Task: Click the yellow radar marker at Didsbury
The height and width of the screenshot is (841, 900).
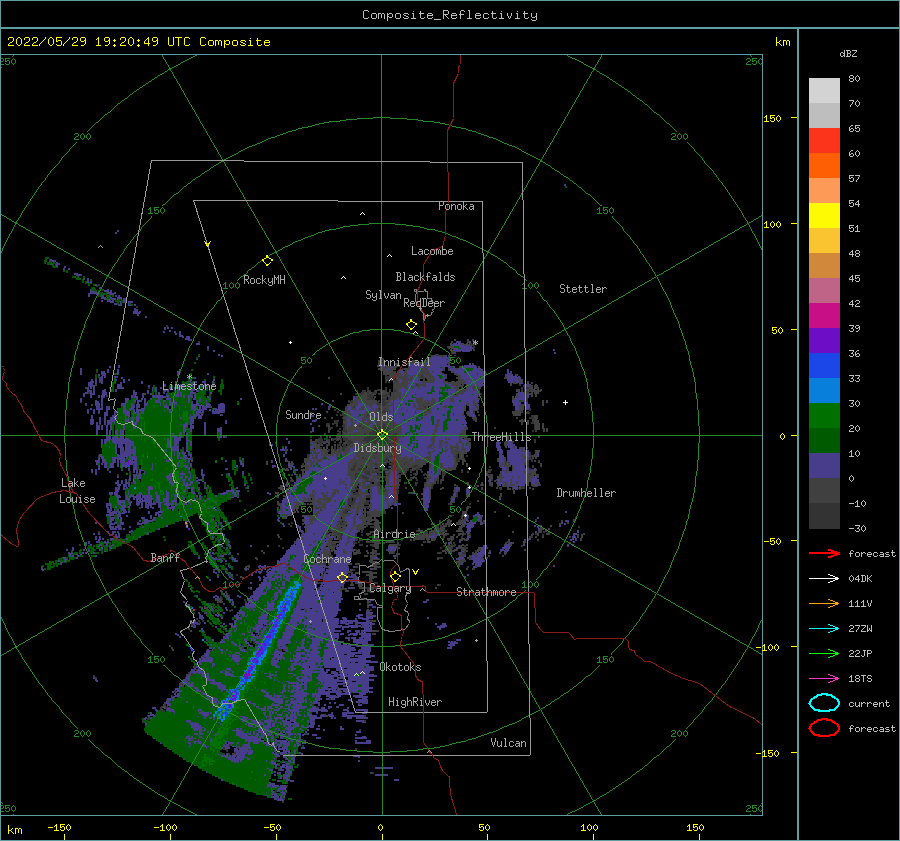Action: [x=382, y=435]
